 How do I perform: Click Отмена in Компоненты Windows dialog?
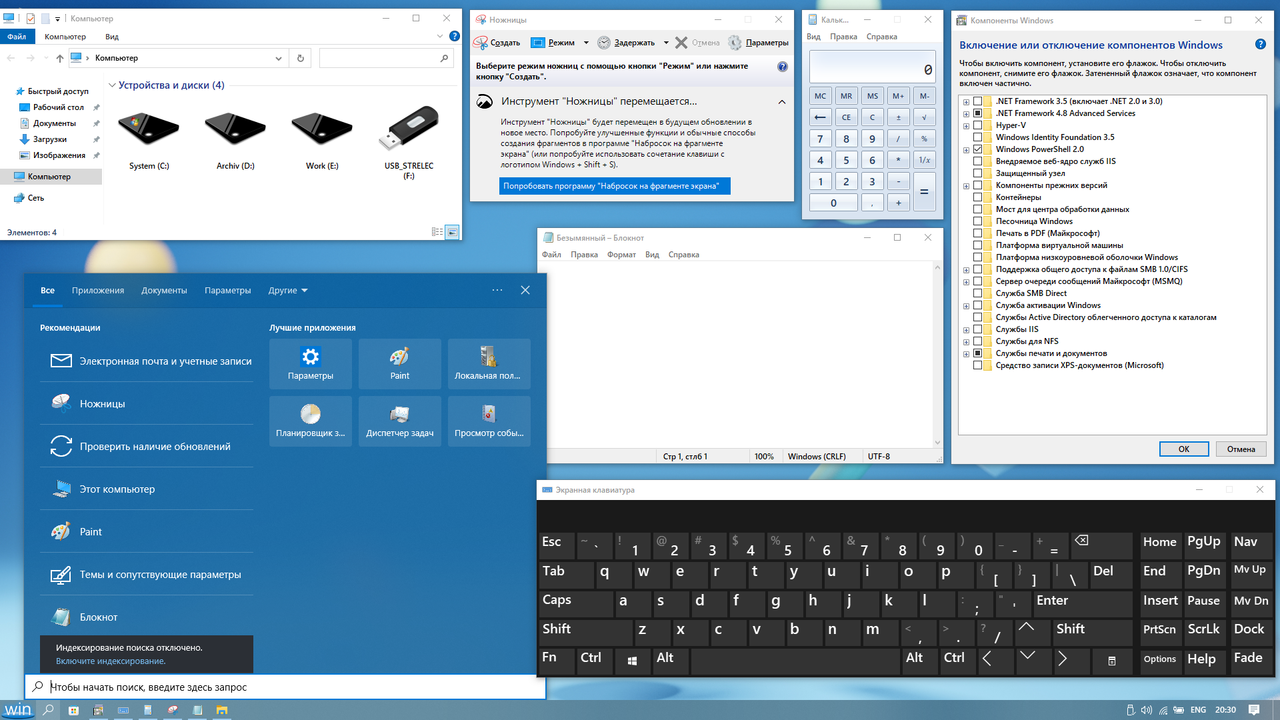pyautogui.click(x=1240, y=449)
